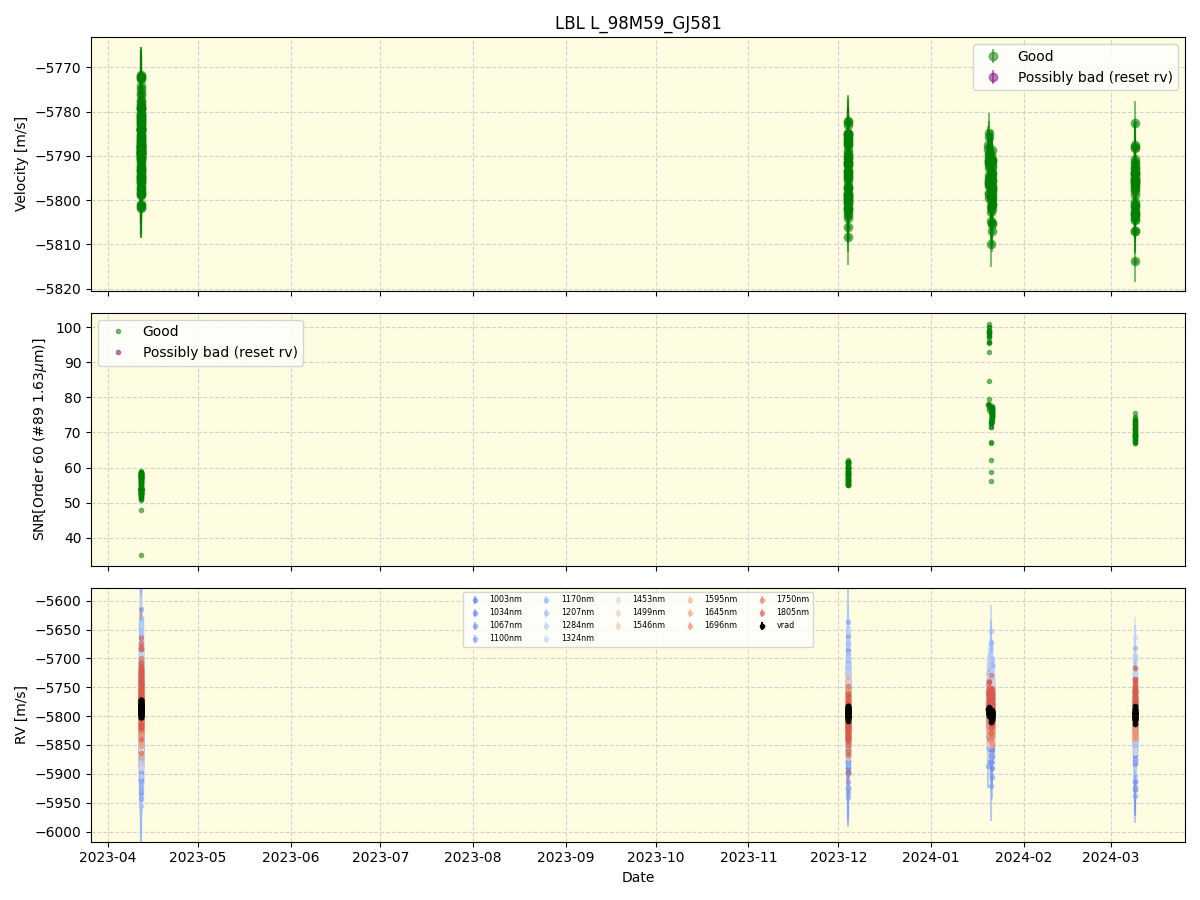Viewport: 1200px width, 900px height.
Task: Click the 'Possibly bad (reset rv)' label in SNR legend
Action: [x=220, y=352]
